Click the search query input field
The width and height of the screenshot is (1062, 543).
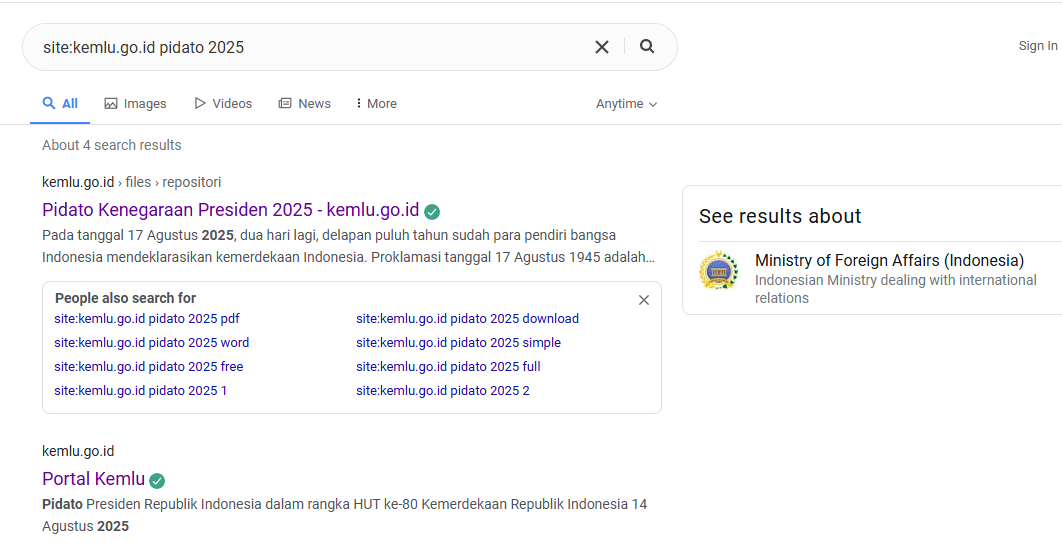coord(310,47)
